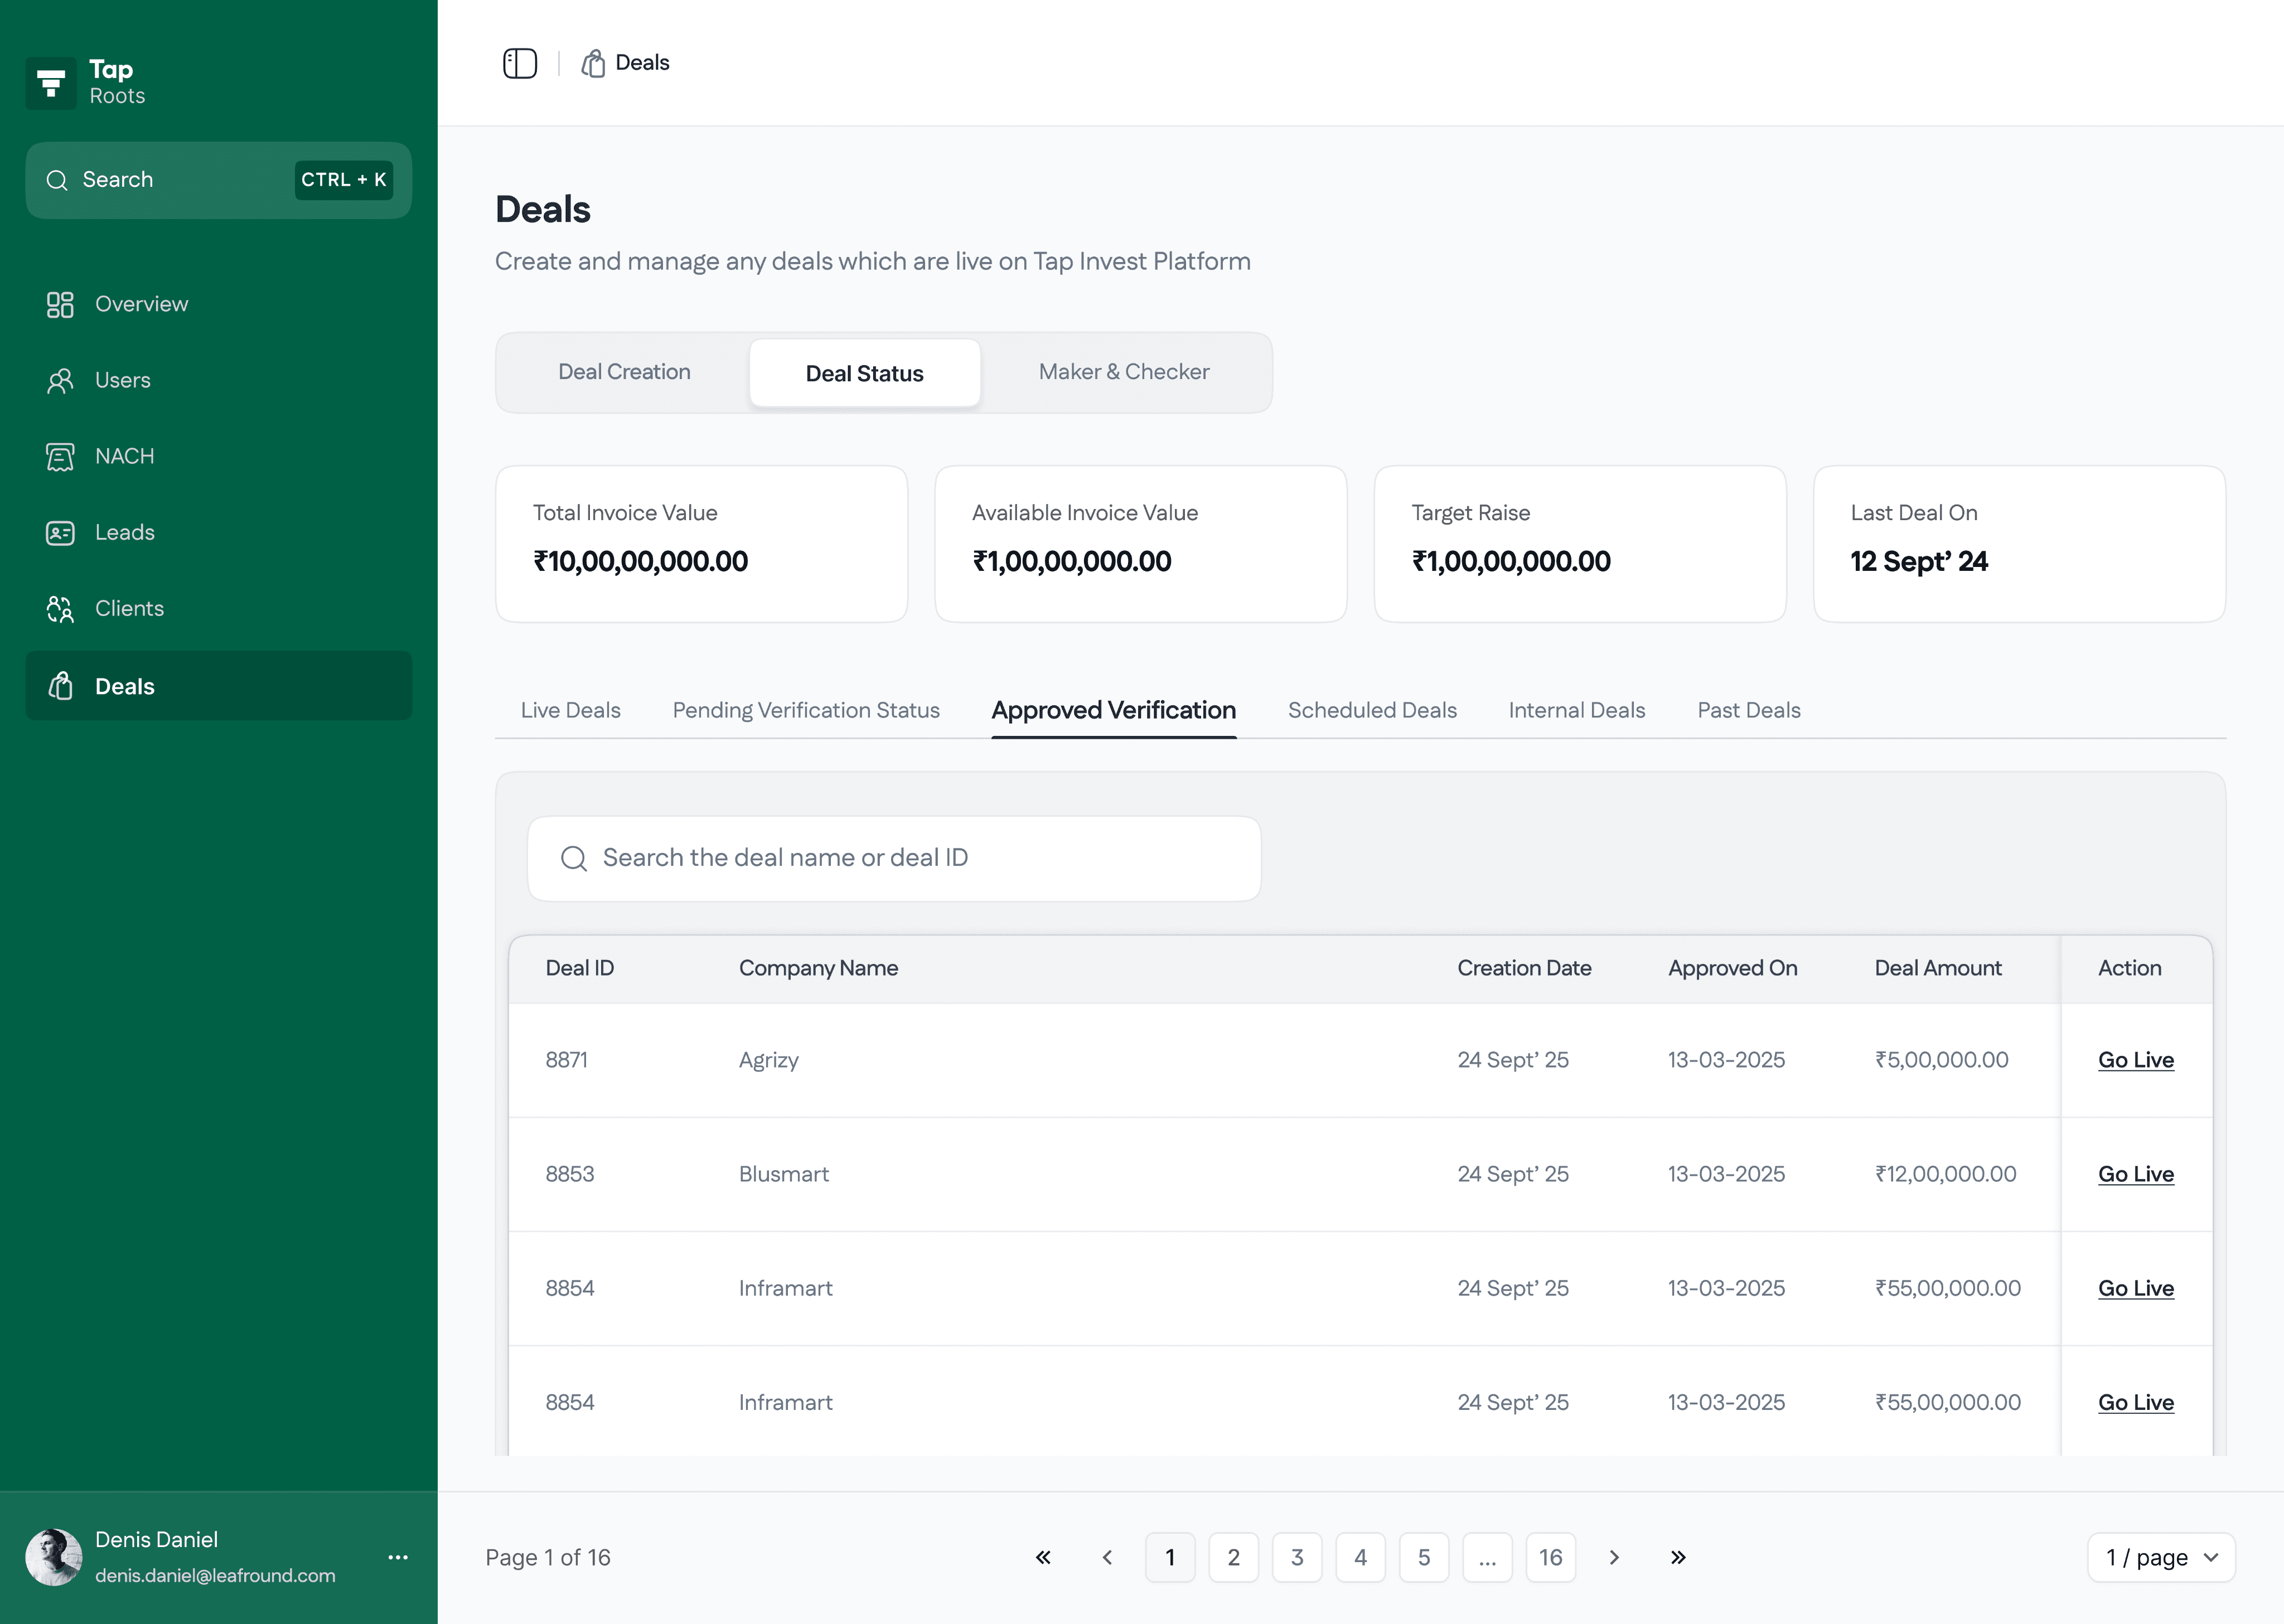This screenshot has height=1624, width=2284.
Task: Expand the pagination ellipsis pages
Action: point(1486,1557)
